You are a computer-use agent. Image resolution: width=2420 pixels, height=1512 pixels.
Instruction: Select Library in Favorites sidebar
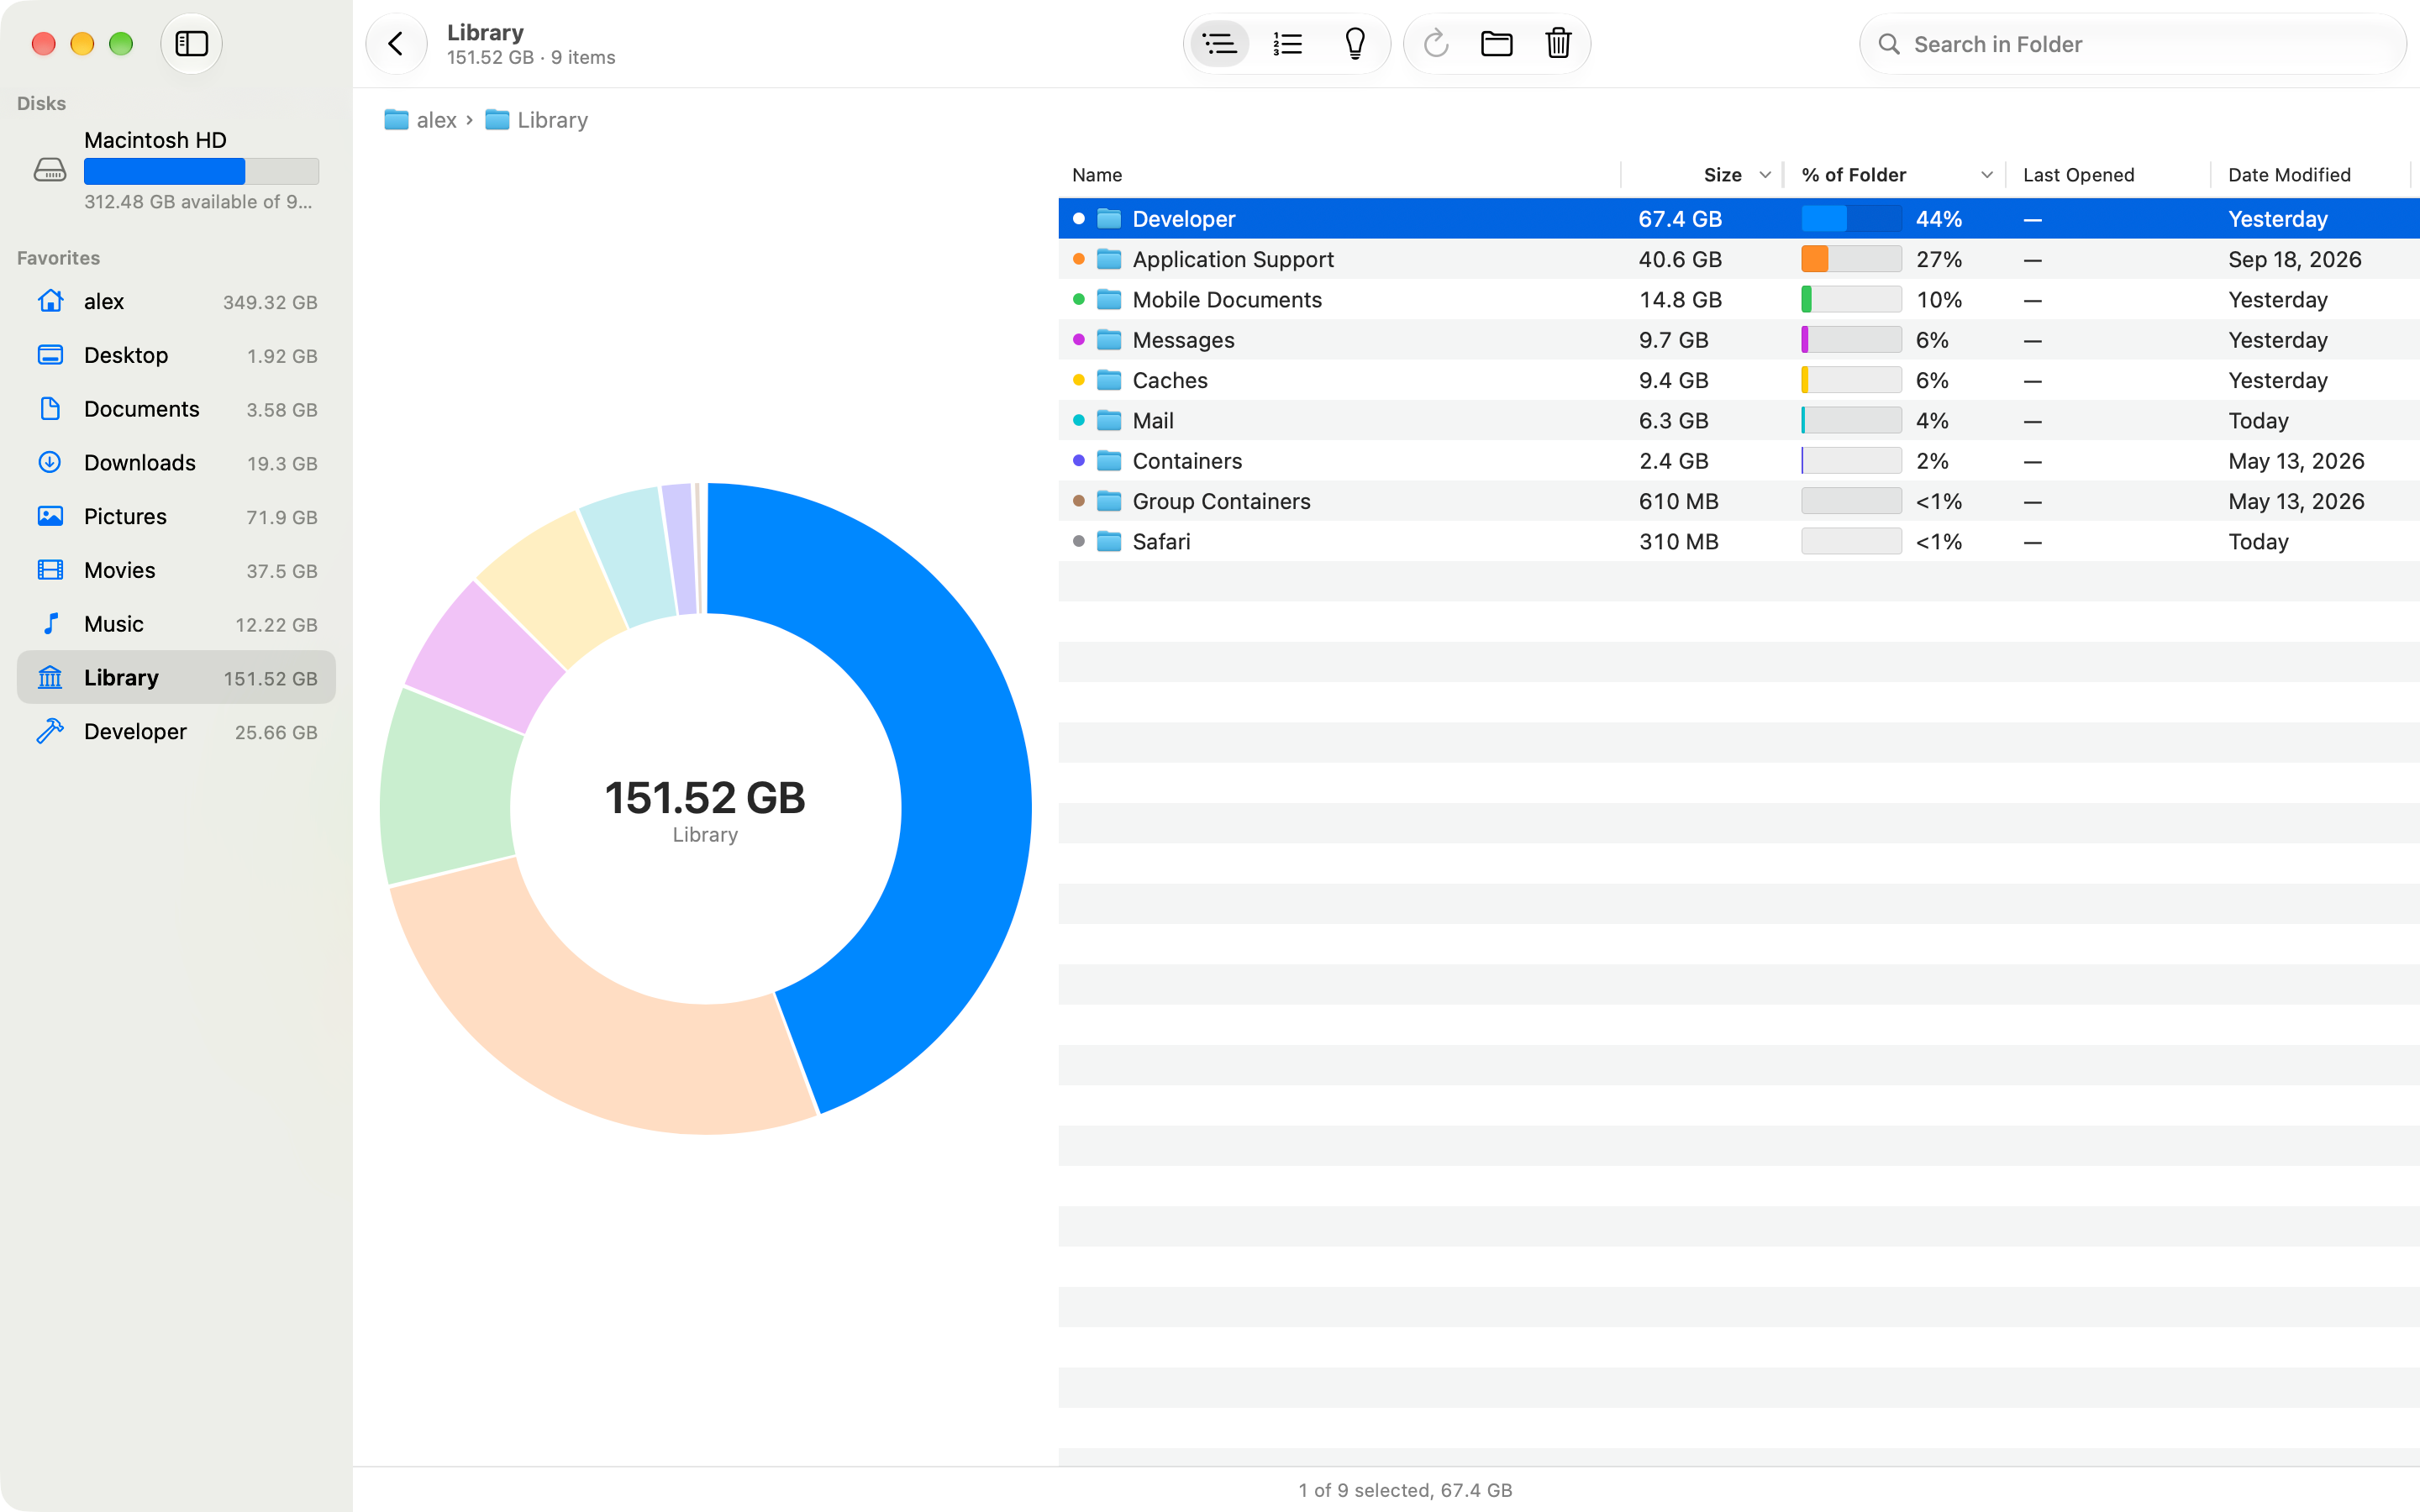176,678
